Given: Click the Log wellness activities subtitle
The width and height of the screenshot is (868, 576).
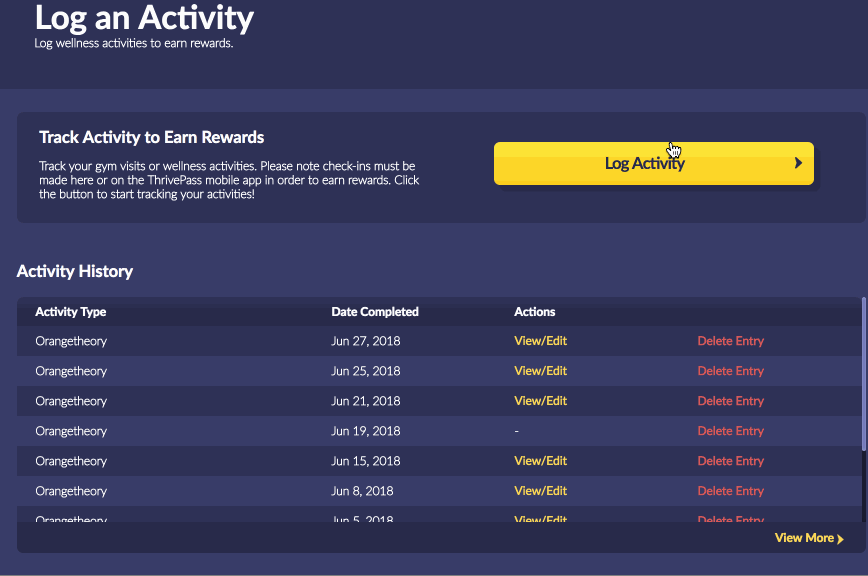Looking at the screenshot, I should [x=133, y=43].
